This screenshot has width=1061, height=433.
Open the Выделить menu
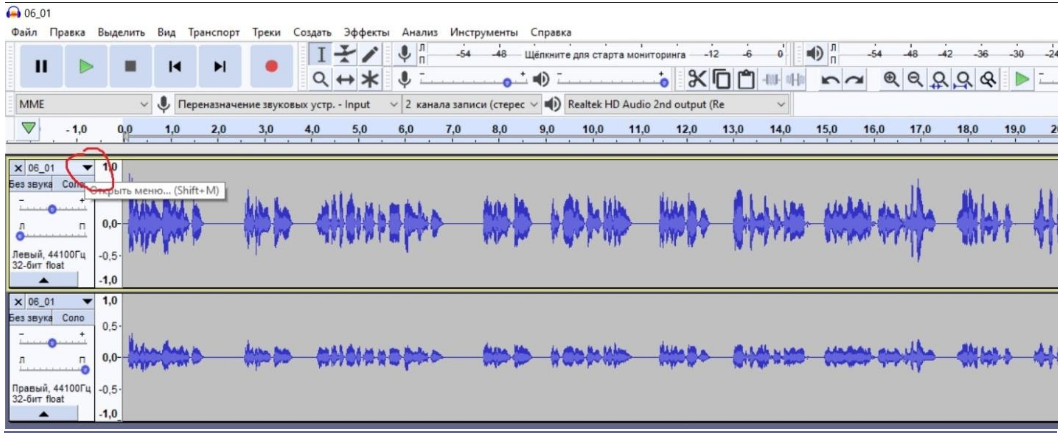click(x=122, y=32)
